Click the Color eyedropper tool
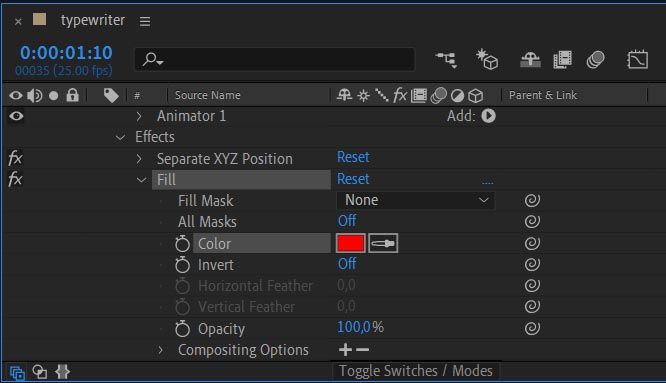666x383 pixels. tap(383, 243)
